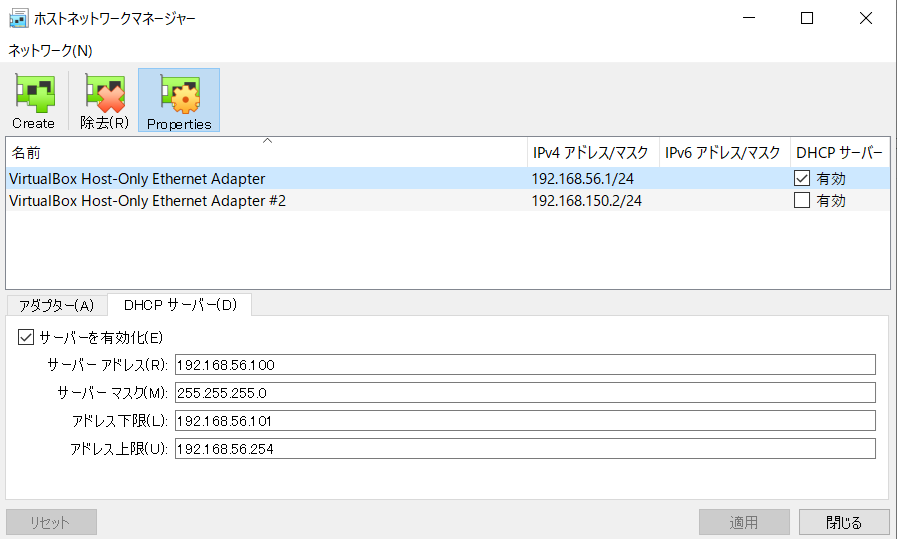
Task: Switch to the アダプター(A) tab
Action: [x=56, y=306]
